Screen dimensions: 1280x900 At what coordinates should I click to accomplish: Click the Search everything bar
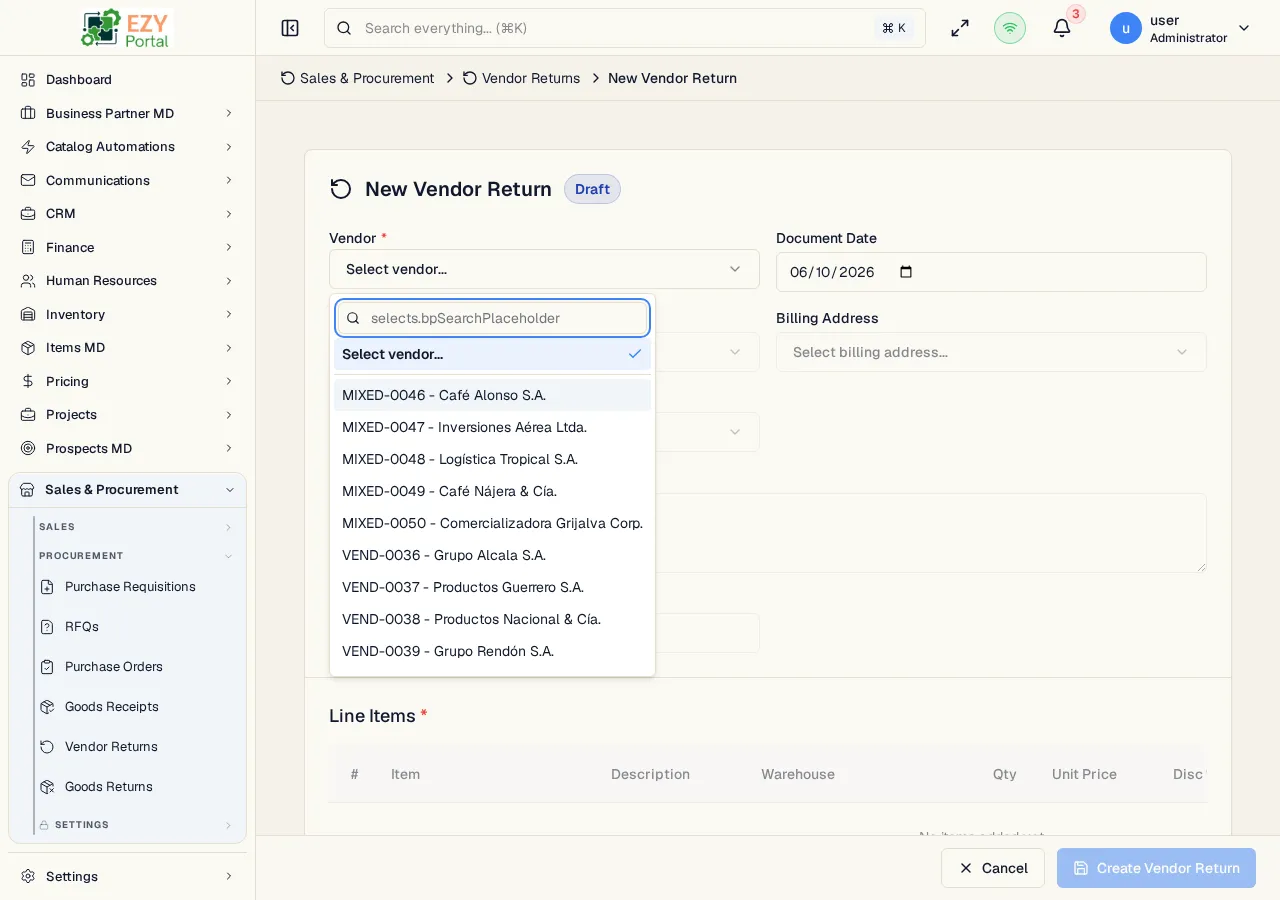[625, 28]
